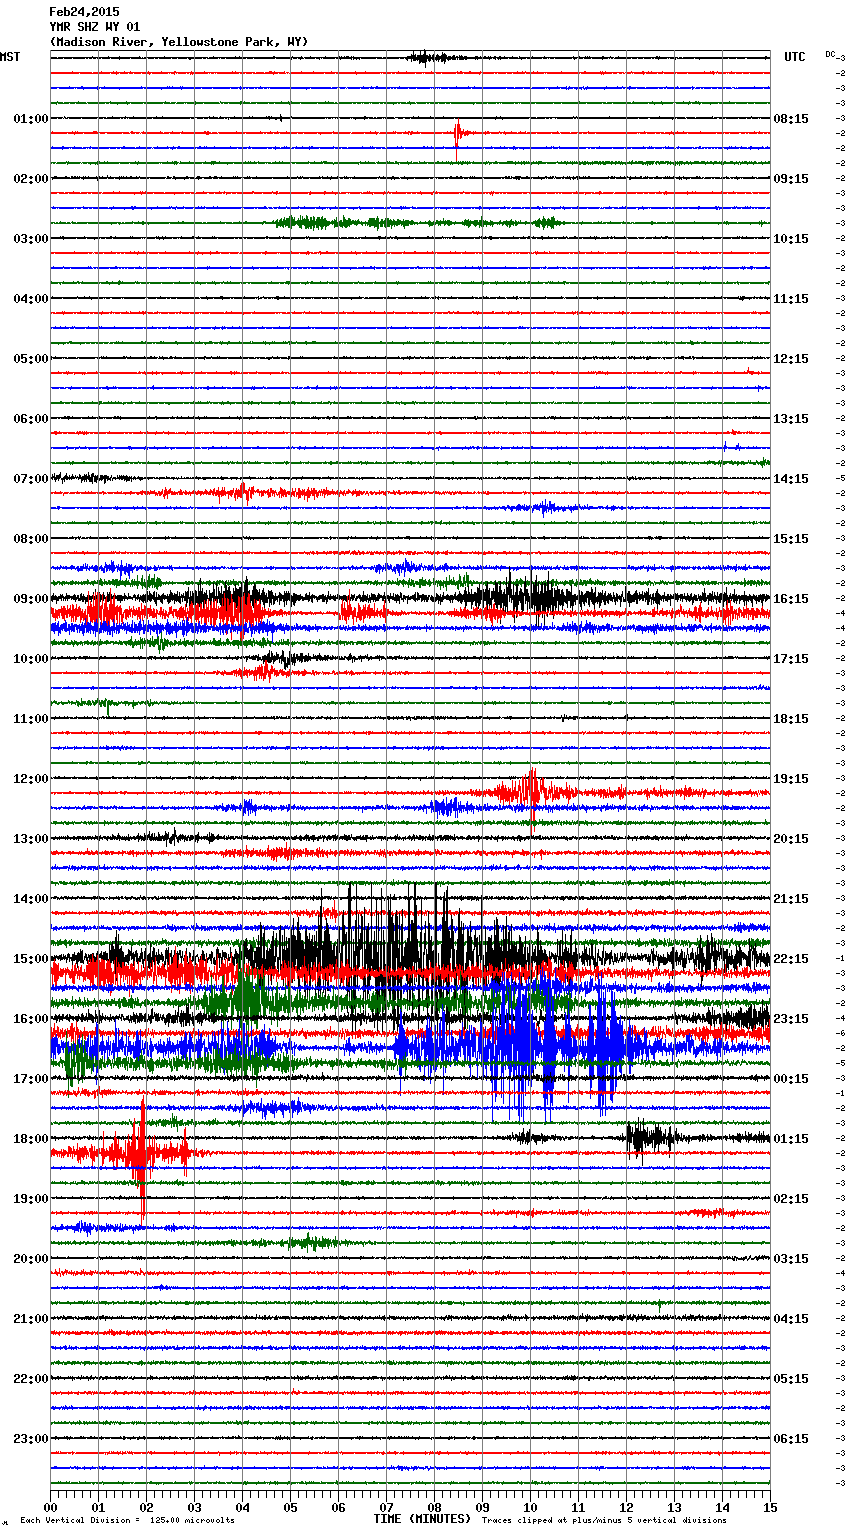Click the 10 minute axis tick label

pyautogui.click(x=530, y=1506)
